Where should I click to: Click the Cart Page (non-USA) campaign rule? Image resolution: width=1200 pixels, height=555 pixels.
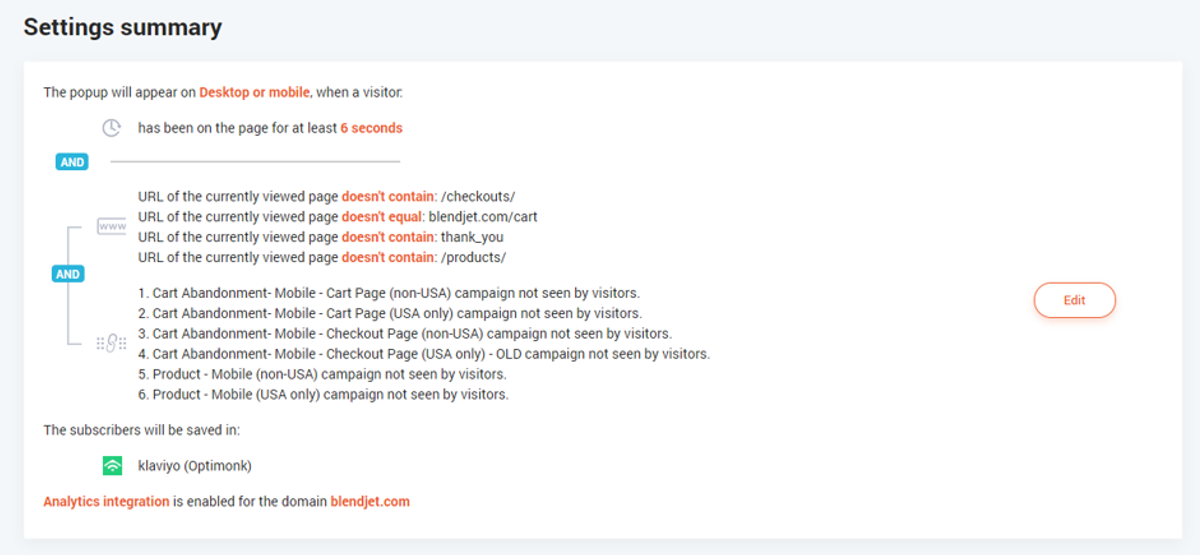pos(388,293)
